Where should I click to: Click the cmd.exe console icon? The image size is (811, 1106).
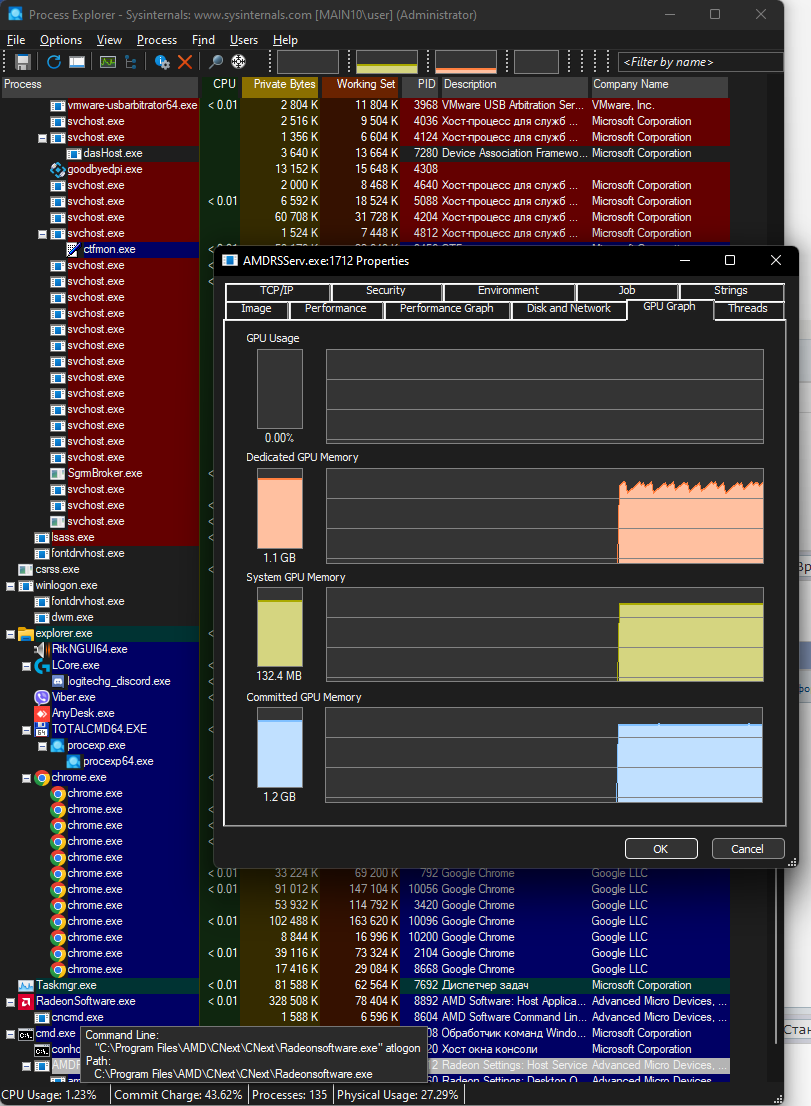[26, 1035]
